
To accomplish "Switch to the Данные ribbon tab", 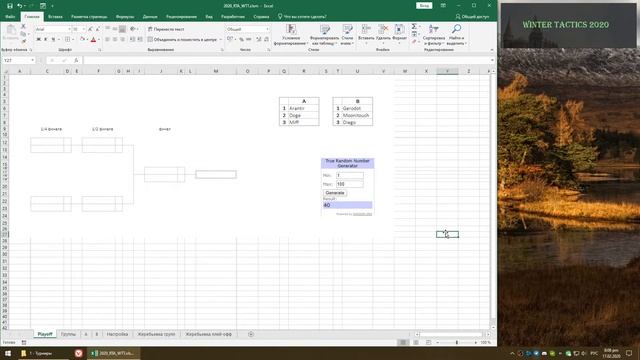I will pos(150,17).
